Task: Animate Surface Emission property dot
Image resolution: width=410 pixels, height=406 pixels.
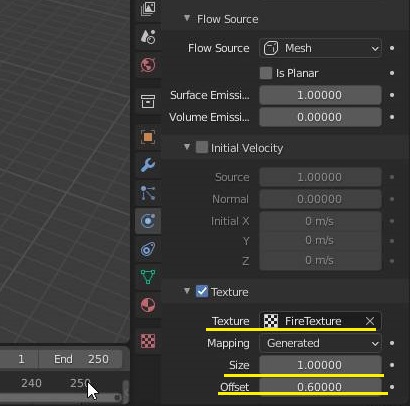Action: click(x=392, y=95)
